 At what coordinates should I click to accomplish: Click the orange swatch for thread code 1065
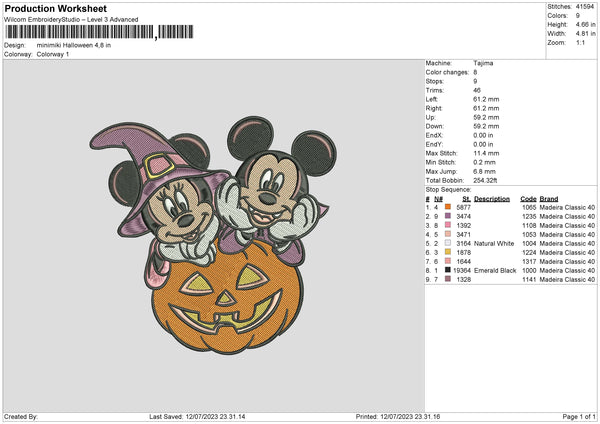(448, 207)
